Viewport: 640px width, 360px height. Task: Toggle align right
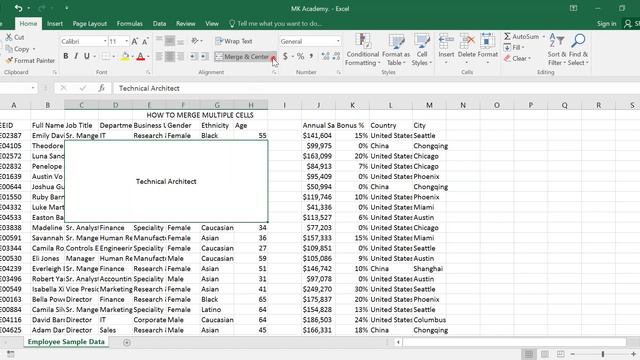pos(180,56)
